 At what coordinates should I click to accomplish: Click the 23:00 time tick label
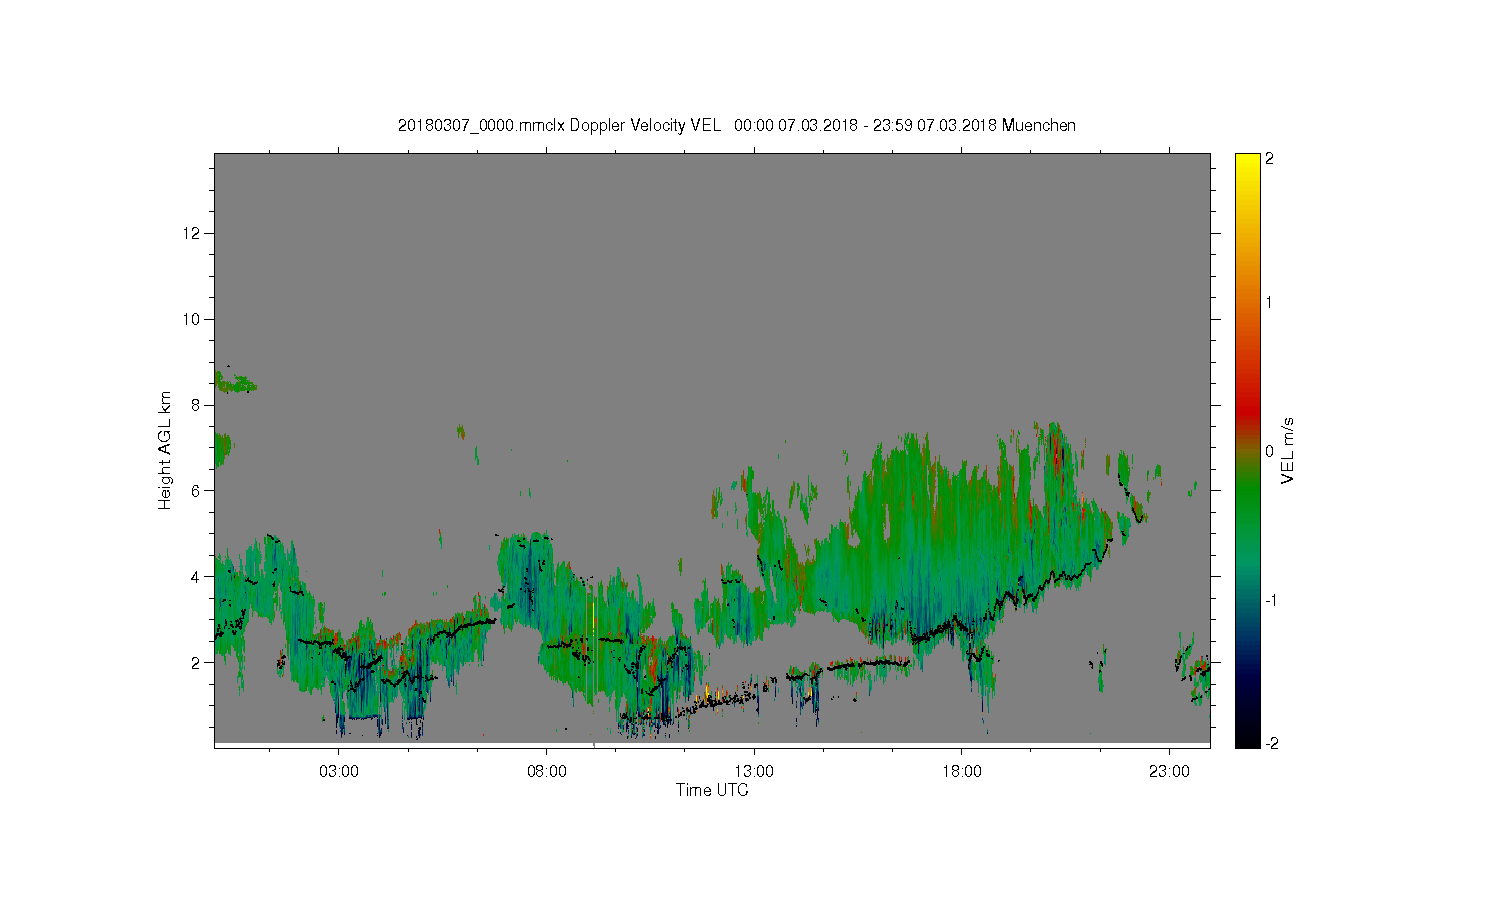point(1169,772)
